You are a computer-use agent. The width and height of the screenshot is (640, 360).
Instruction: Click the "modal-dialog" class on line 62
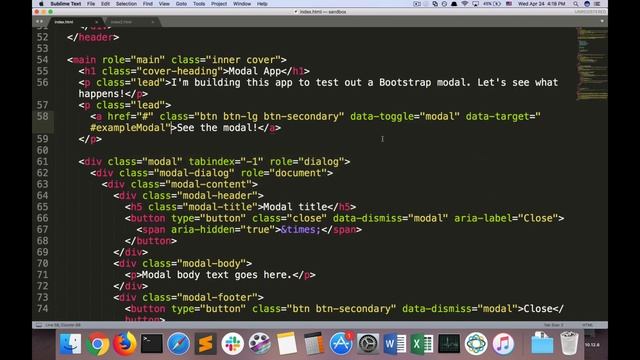coord(194,173)
